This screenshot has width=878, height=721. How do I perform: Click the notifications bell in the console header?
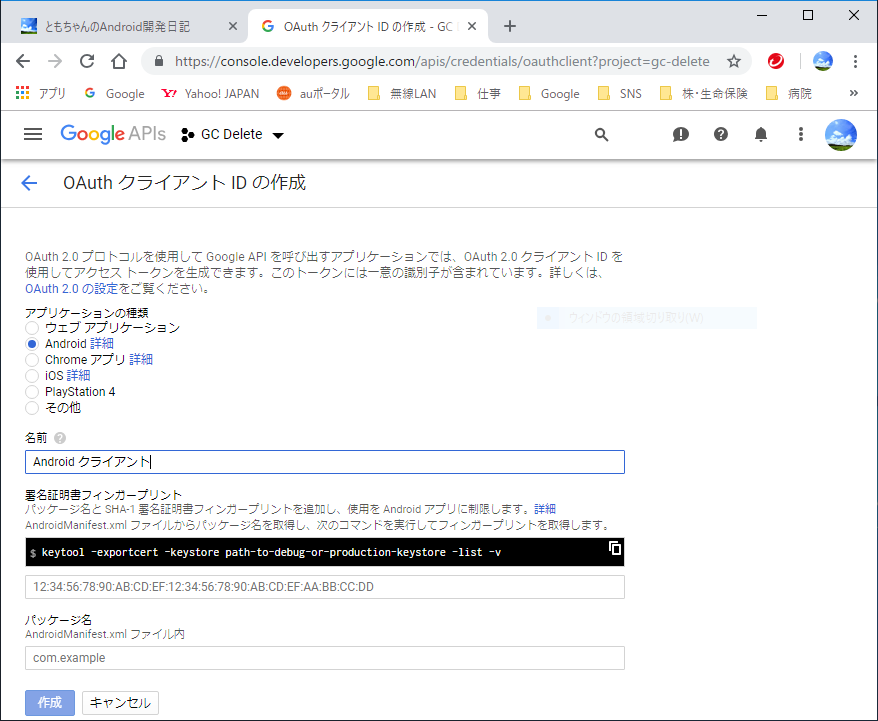click(761, 134)
